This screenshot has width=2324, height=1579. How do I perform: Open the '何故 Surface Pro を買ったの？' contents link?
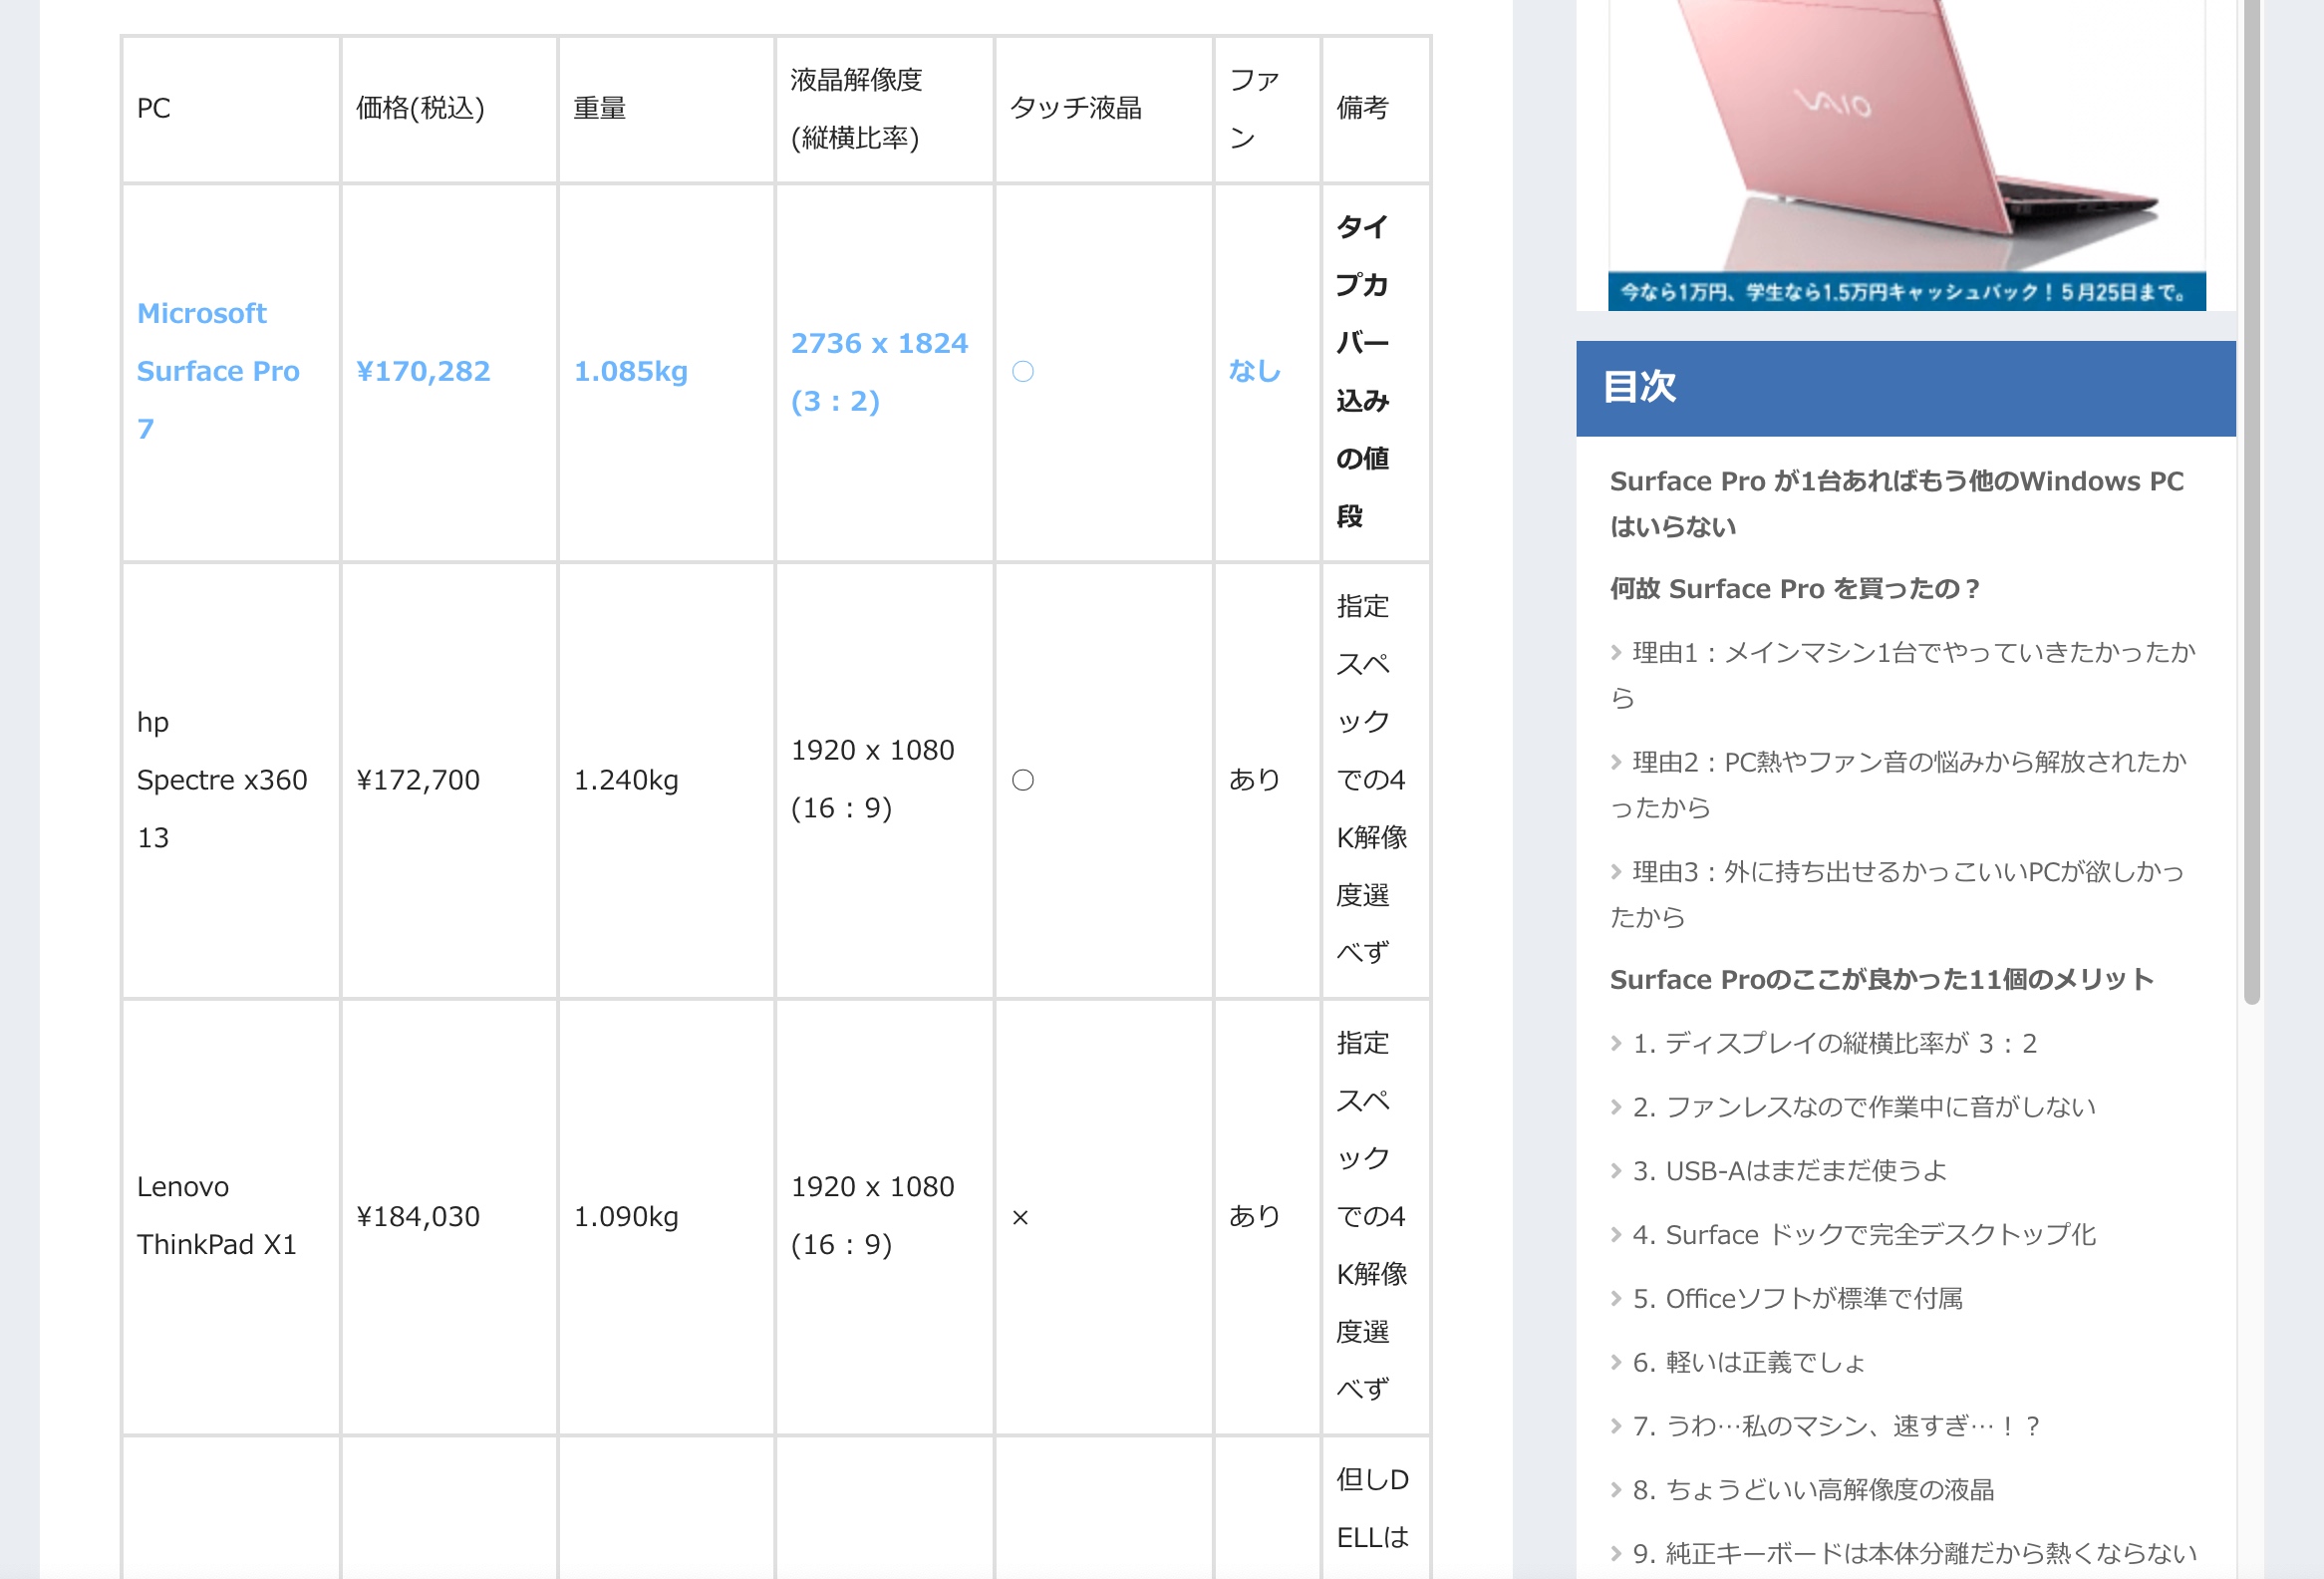click(1794, 589)
